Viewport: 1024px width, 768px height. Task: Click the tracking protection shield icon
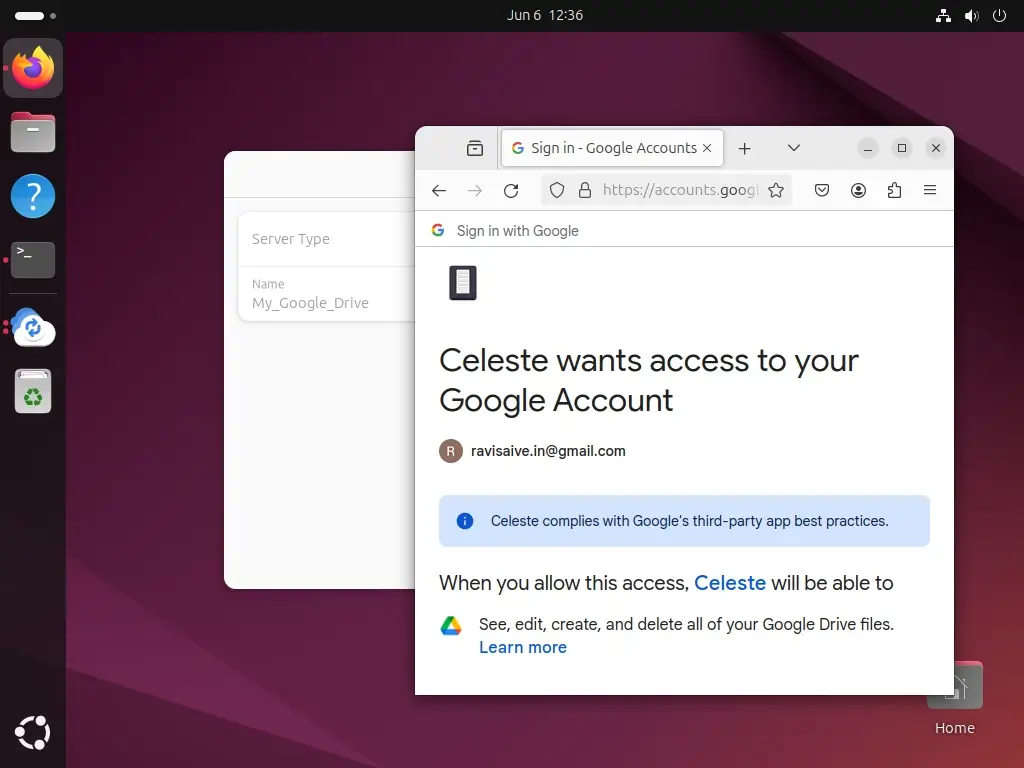click(556, 190)
